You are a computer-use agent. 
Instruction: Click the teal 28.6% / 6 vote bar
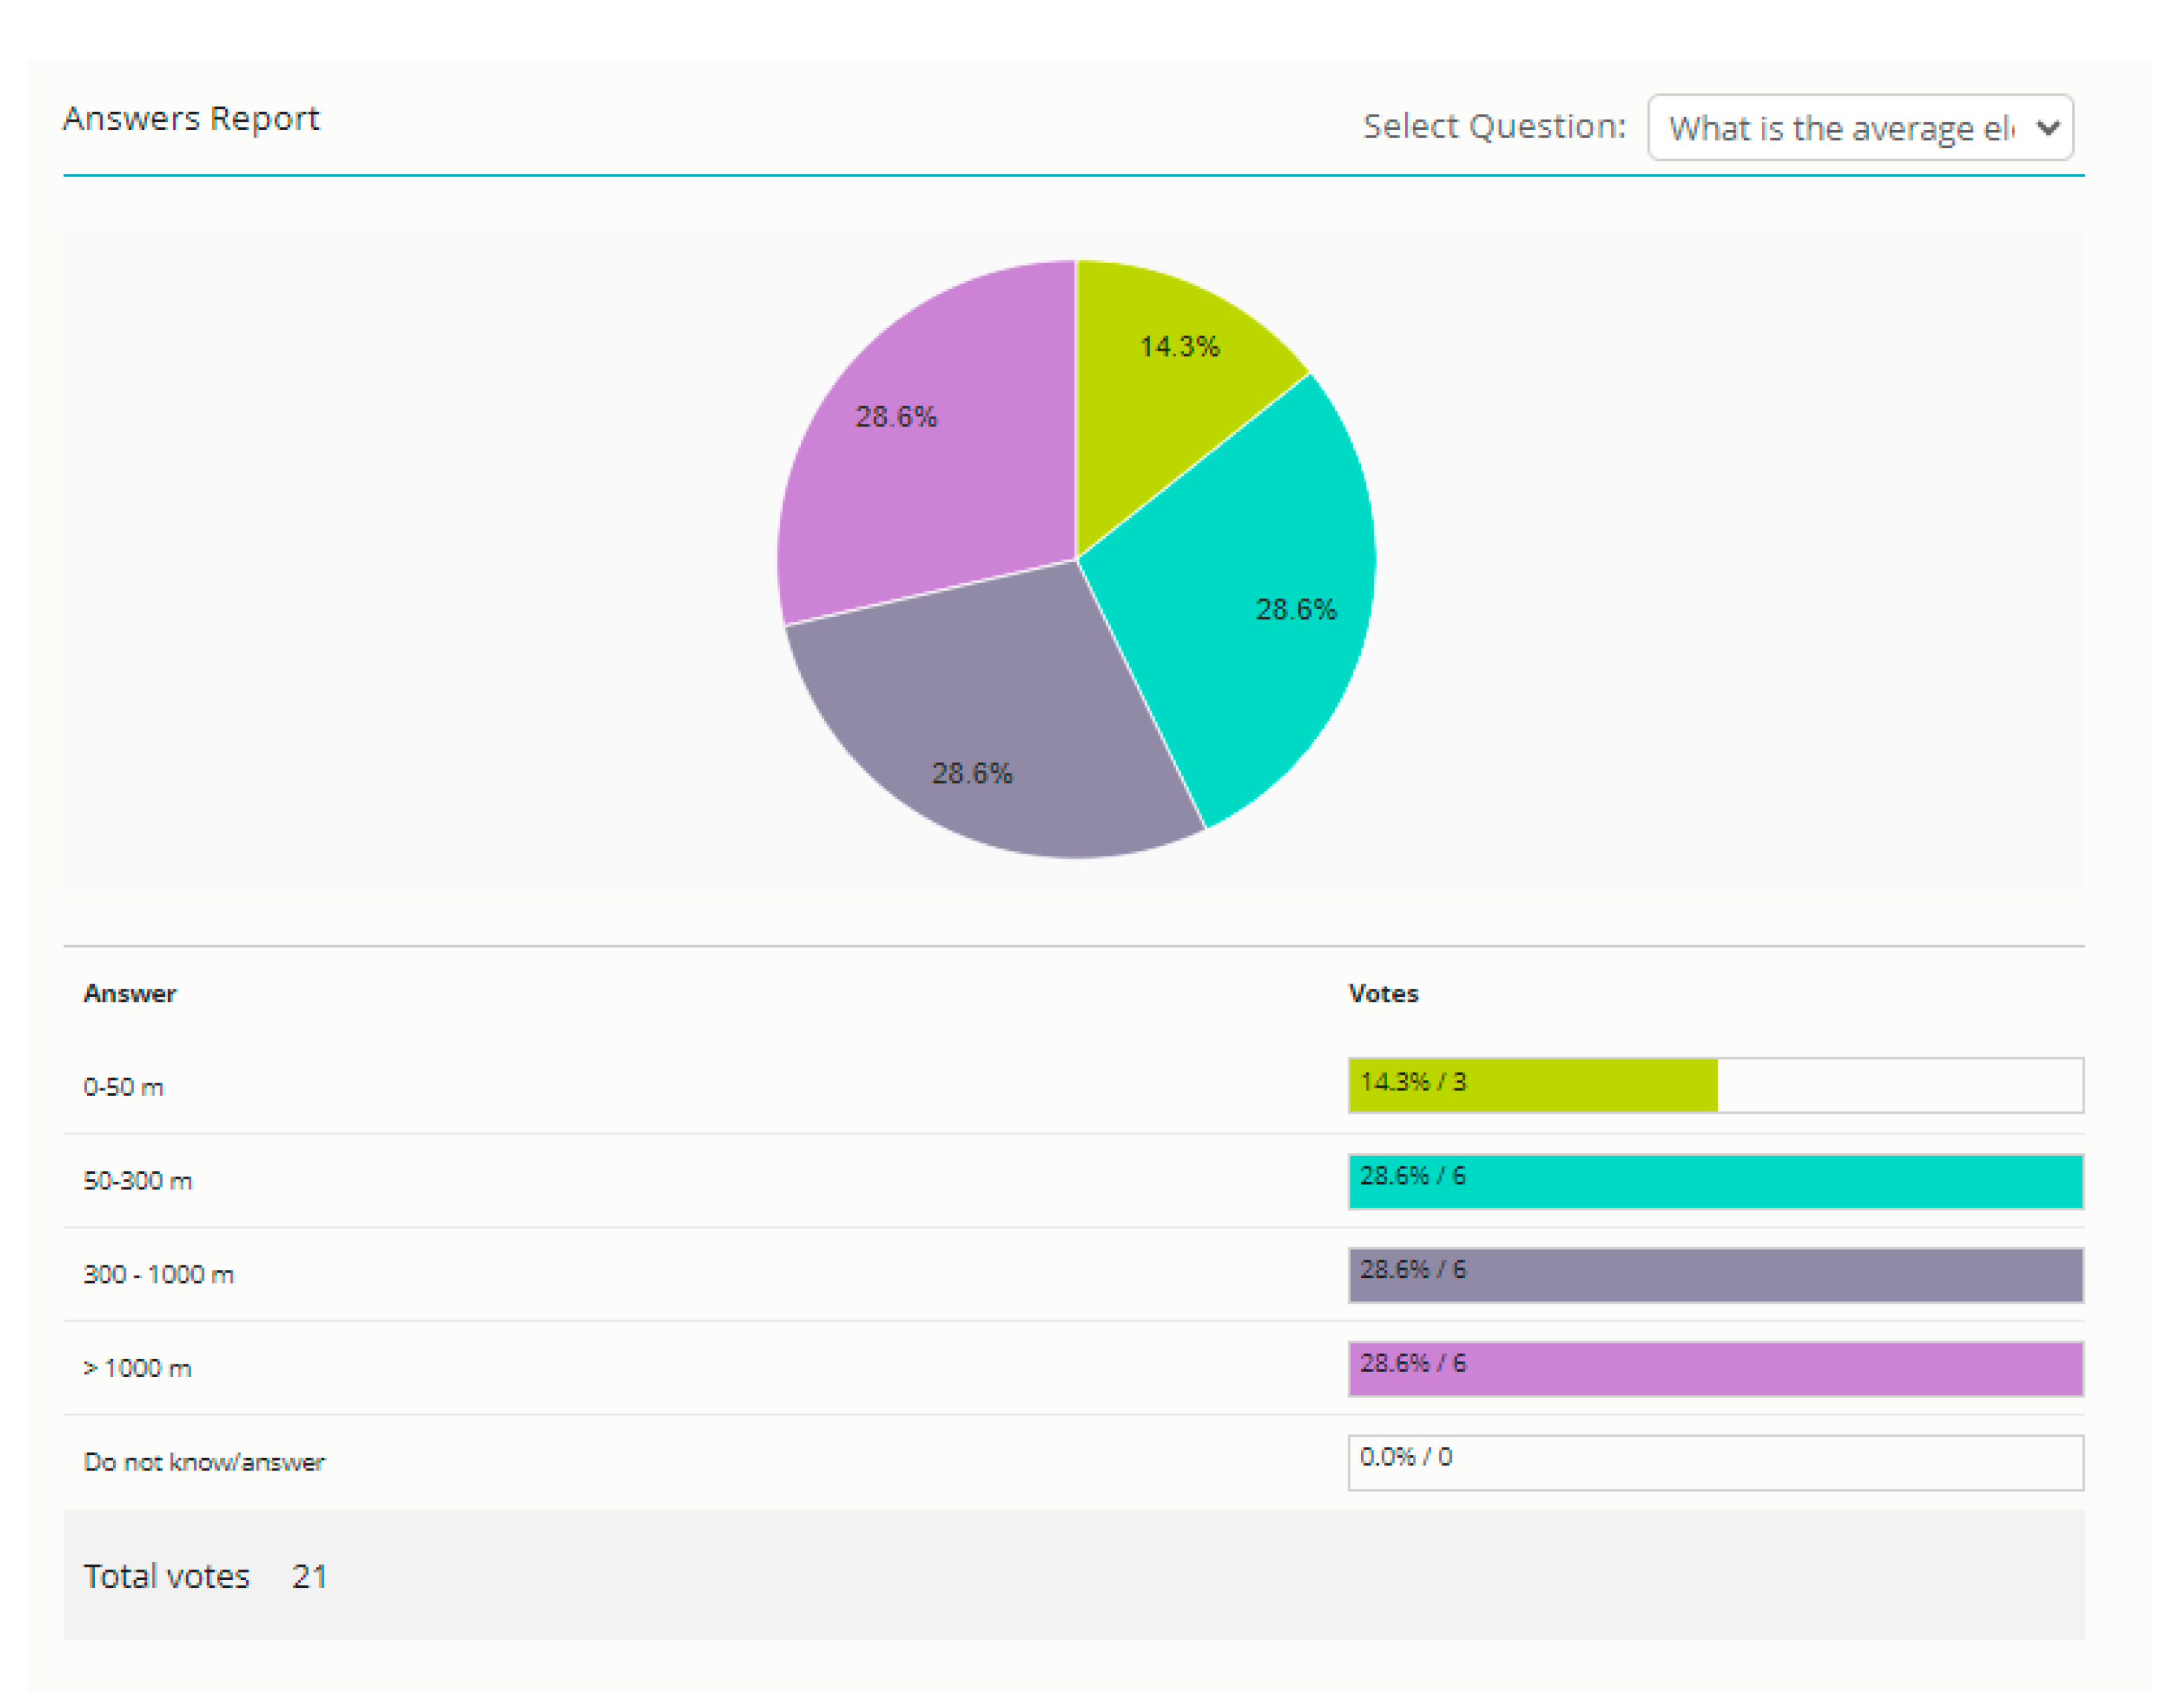[x=1715, y=1181]
